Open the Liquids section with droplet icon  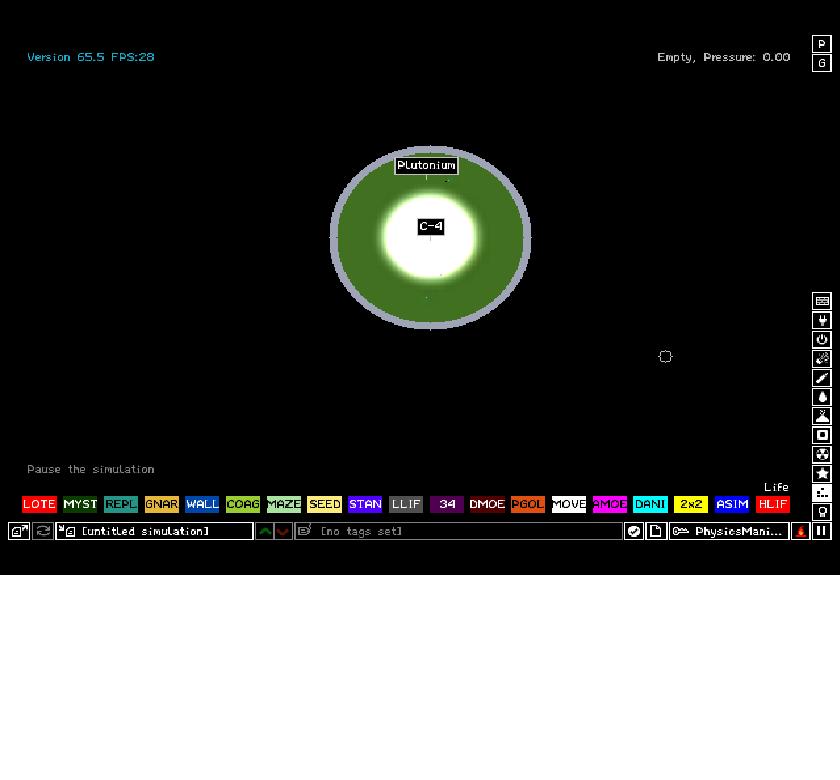coord(822,397)
